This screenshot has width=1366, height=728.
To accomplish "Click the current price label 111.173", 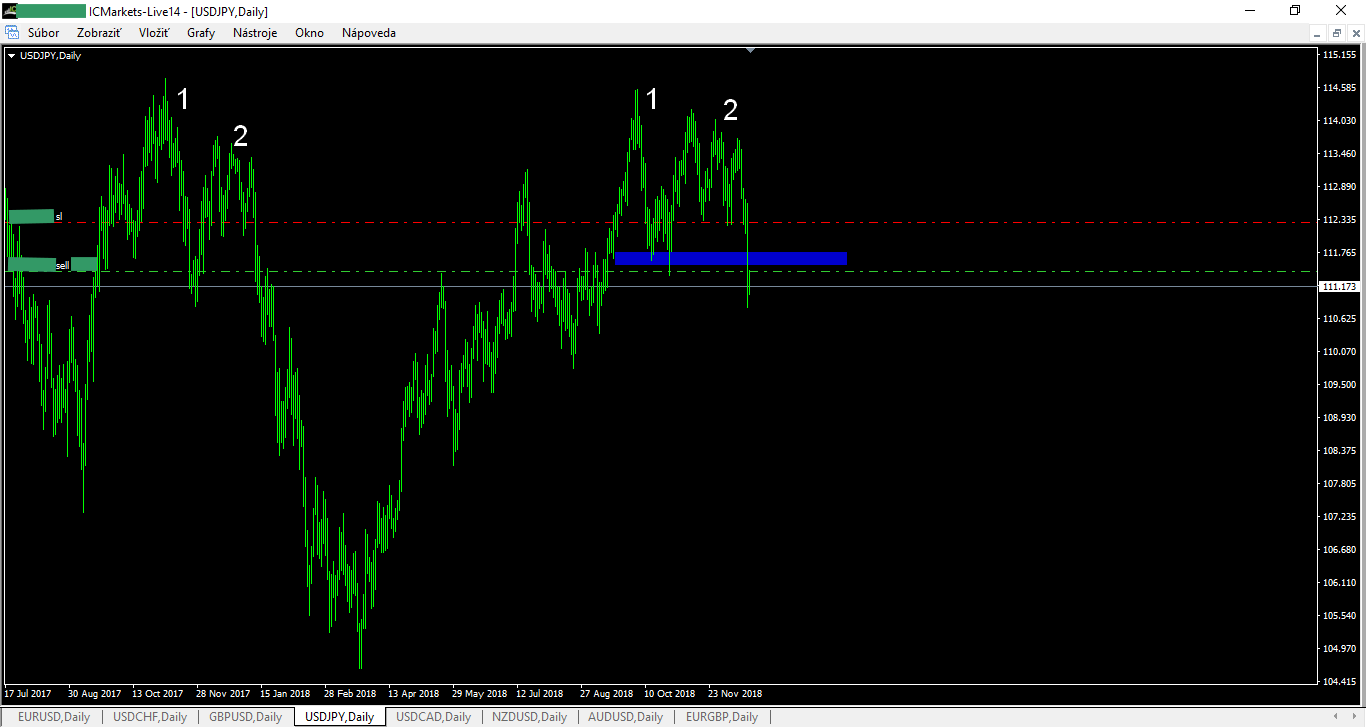I will (1340, 287).
